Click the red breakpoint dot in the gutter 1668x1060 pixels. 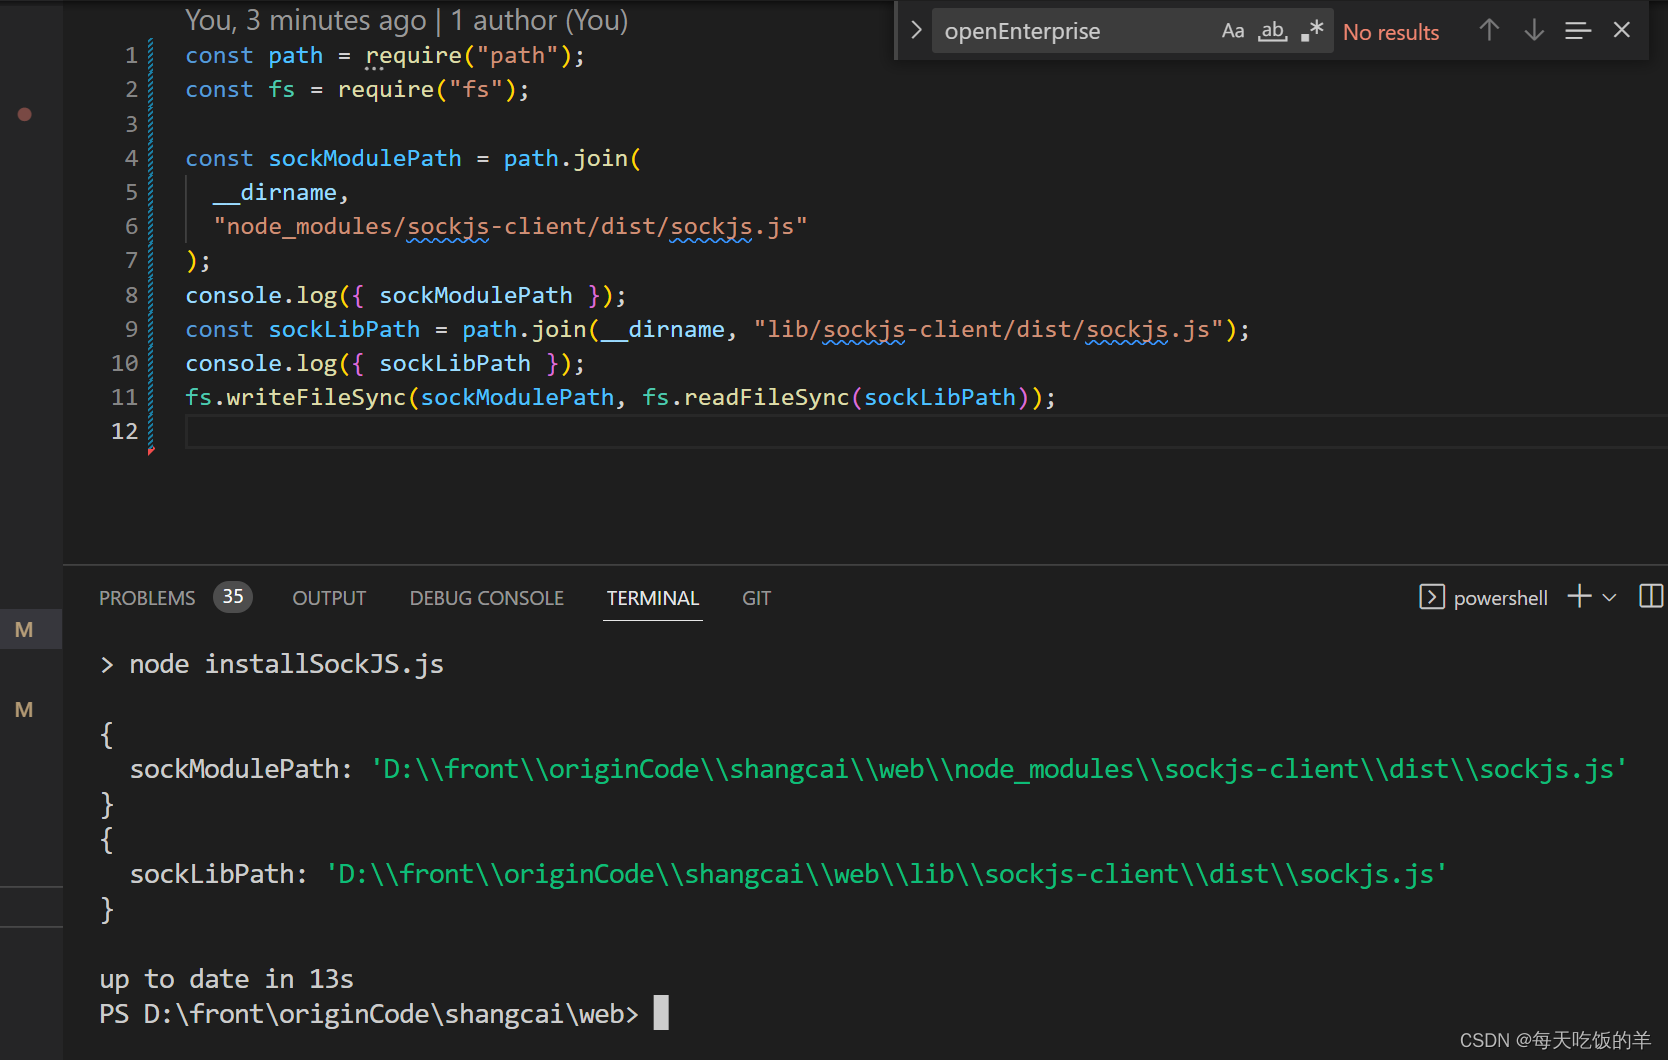24,114
